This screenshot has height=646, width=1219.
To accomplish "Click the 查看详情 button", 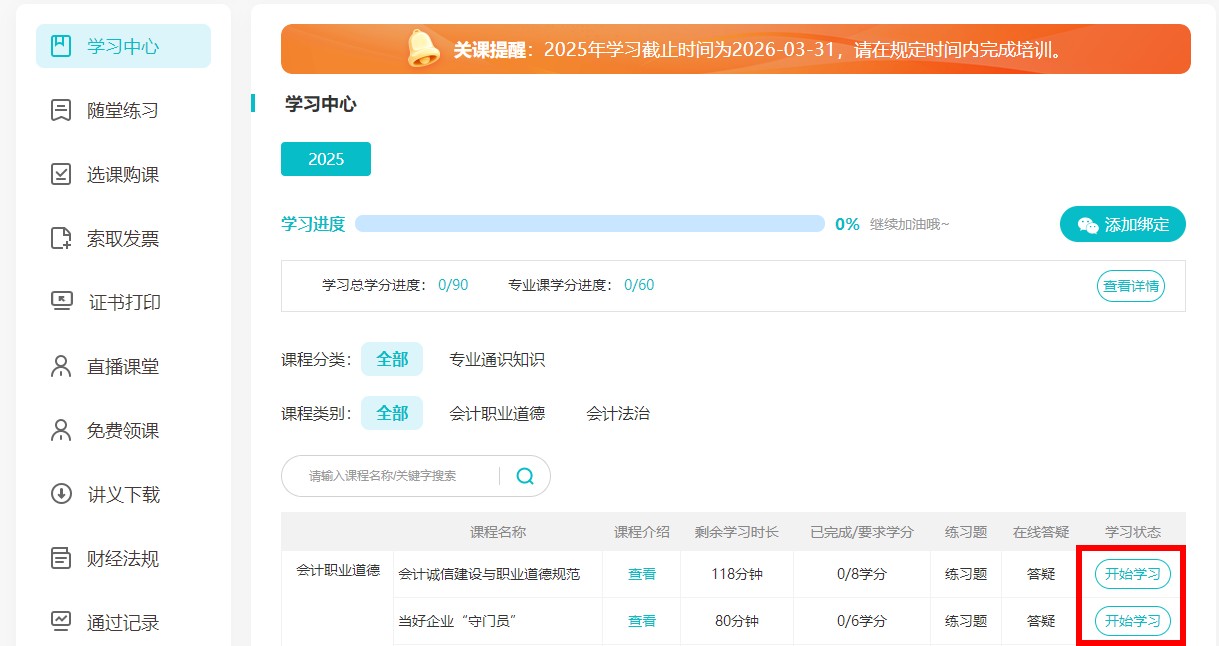I will coord(1131,286).
